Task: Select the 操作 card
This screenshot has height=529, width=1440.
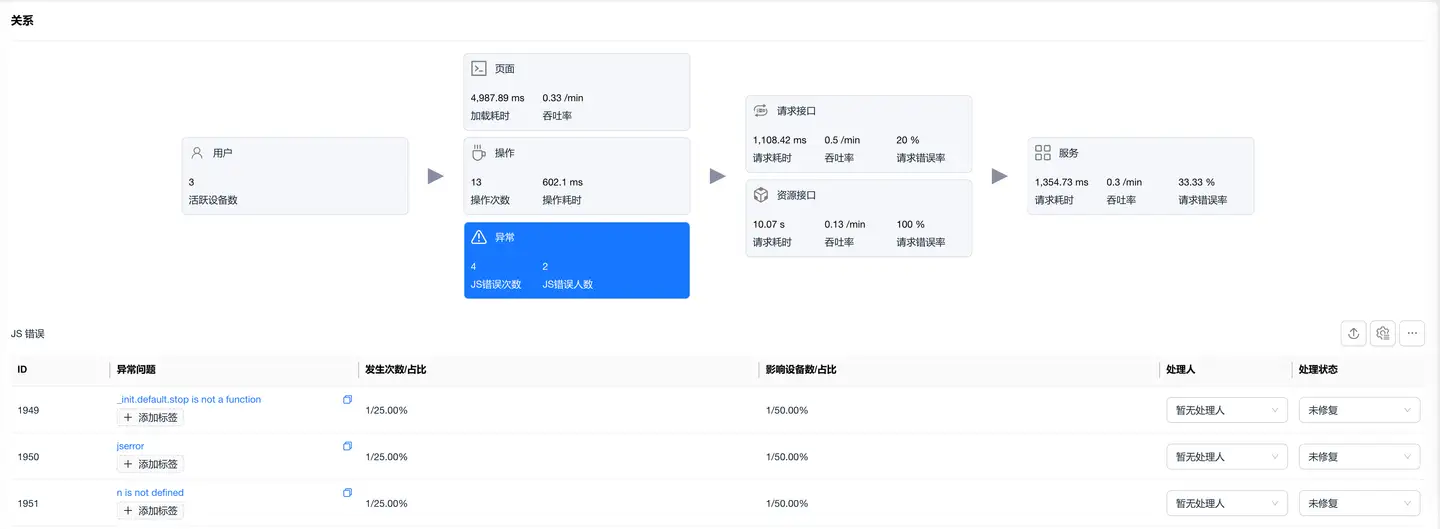Action: [576, 176]
